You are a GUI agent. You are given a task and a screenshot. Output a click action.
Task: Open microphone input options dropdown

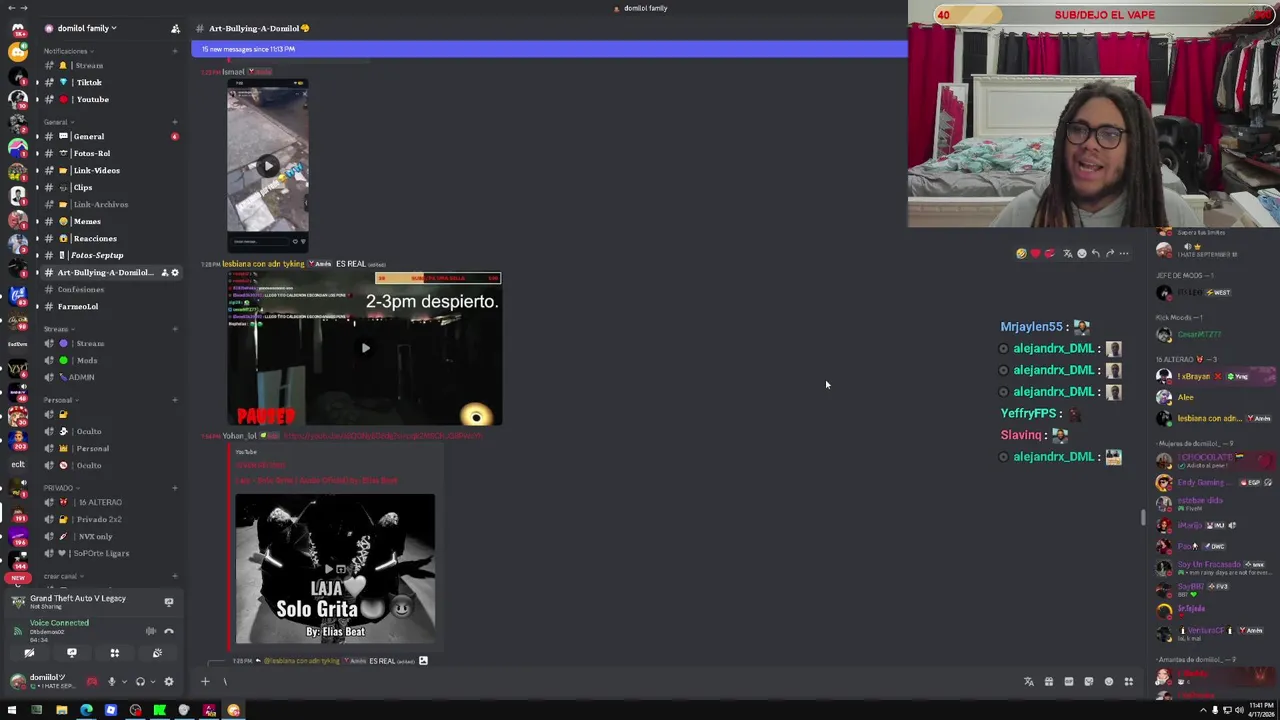click(x=125, y=682)
